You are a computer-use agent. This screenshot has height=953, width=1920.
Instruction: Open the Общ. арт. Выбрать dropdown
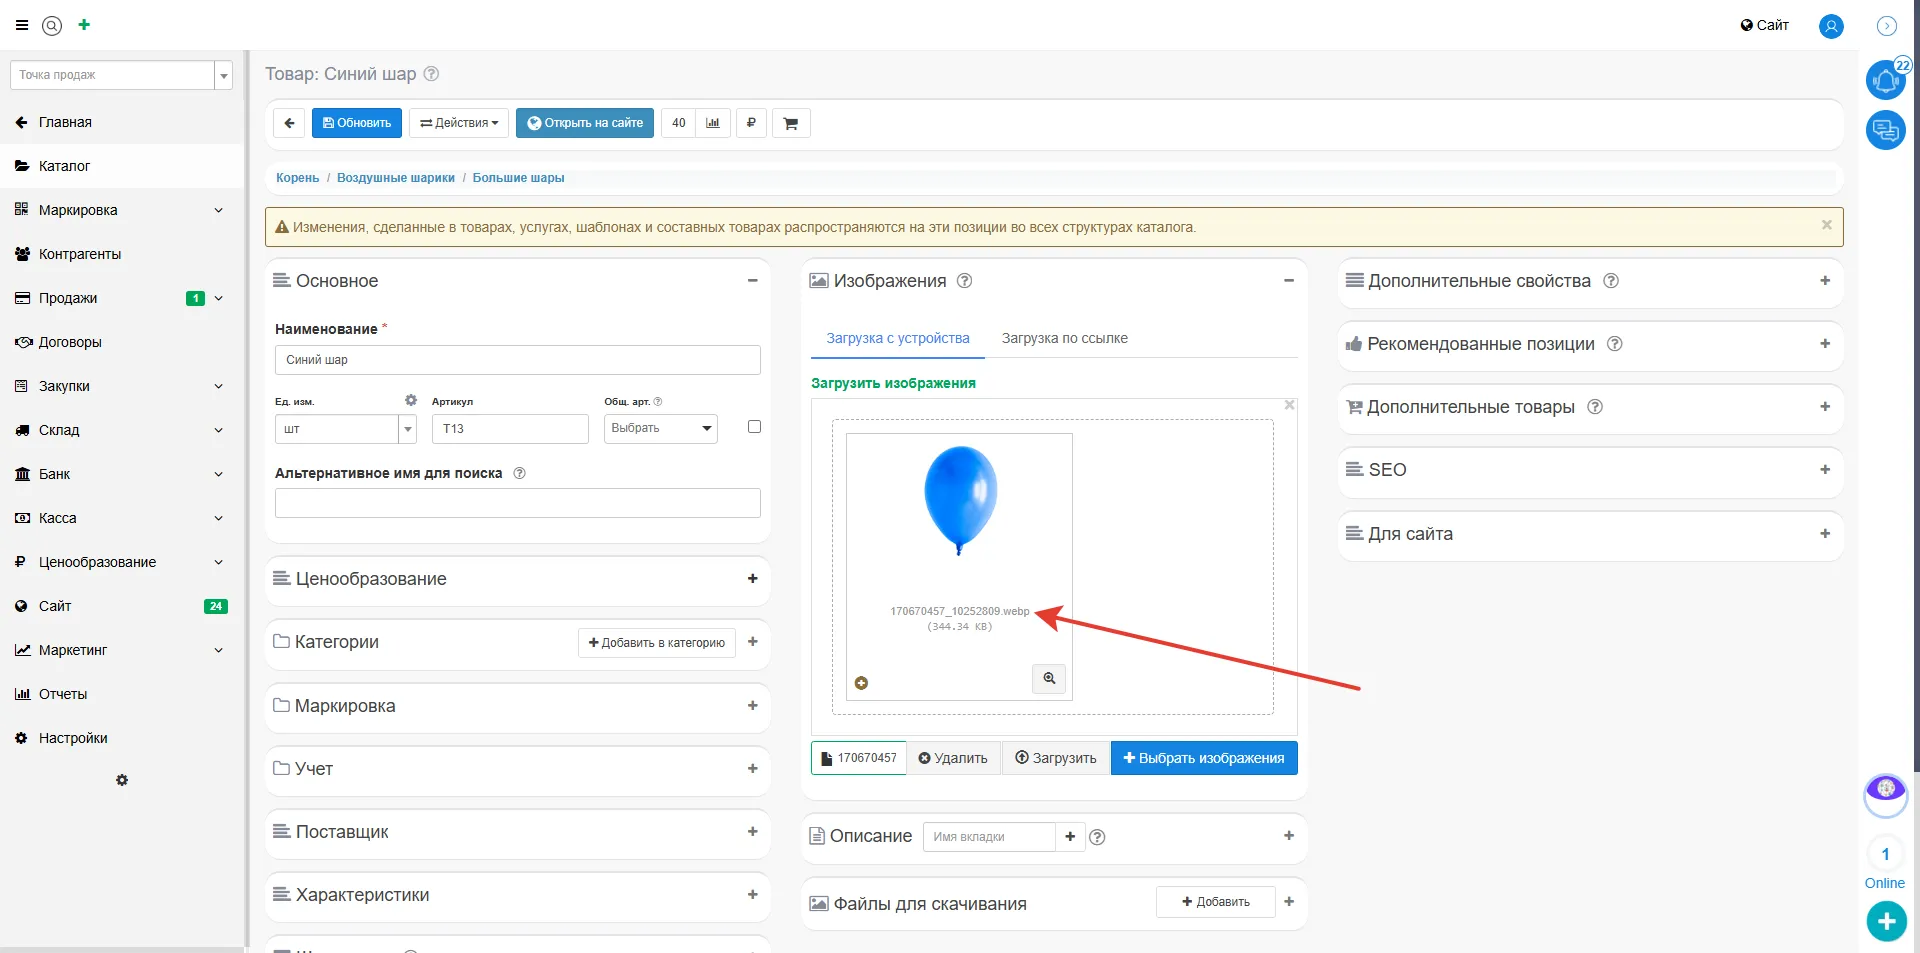[660, 428]
